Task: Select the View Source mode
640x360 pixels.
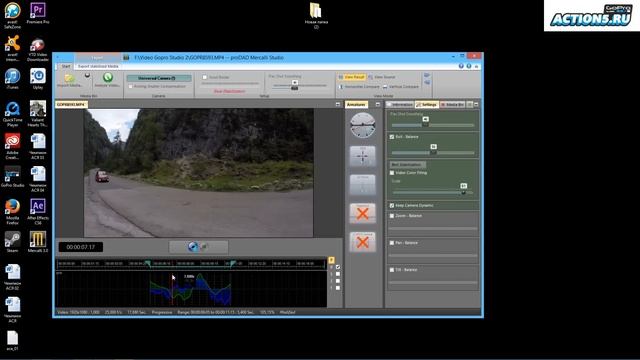Action: [x=382, y=77]
